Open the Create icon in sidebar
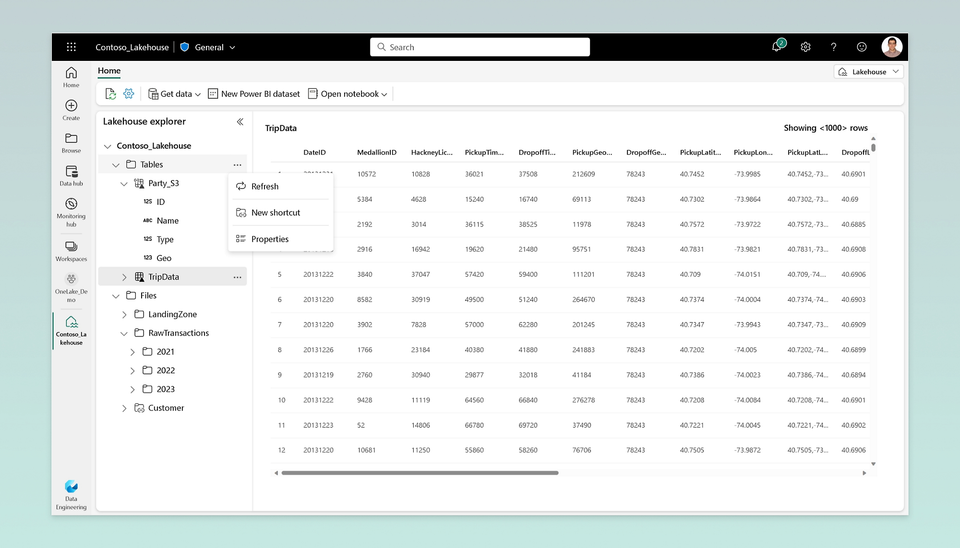The height and width of the screenshot is (548, 960). pyautogui.click(x=71, y=110)
